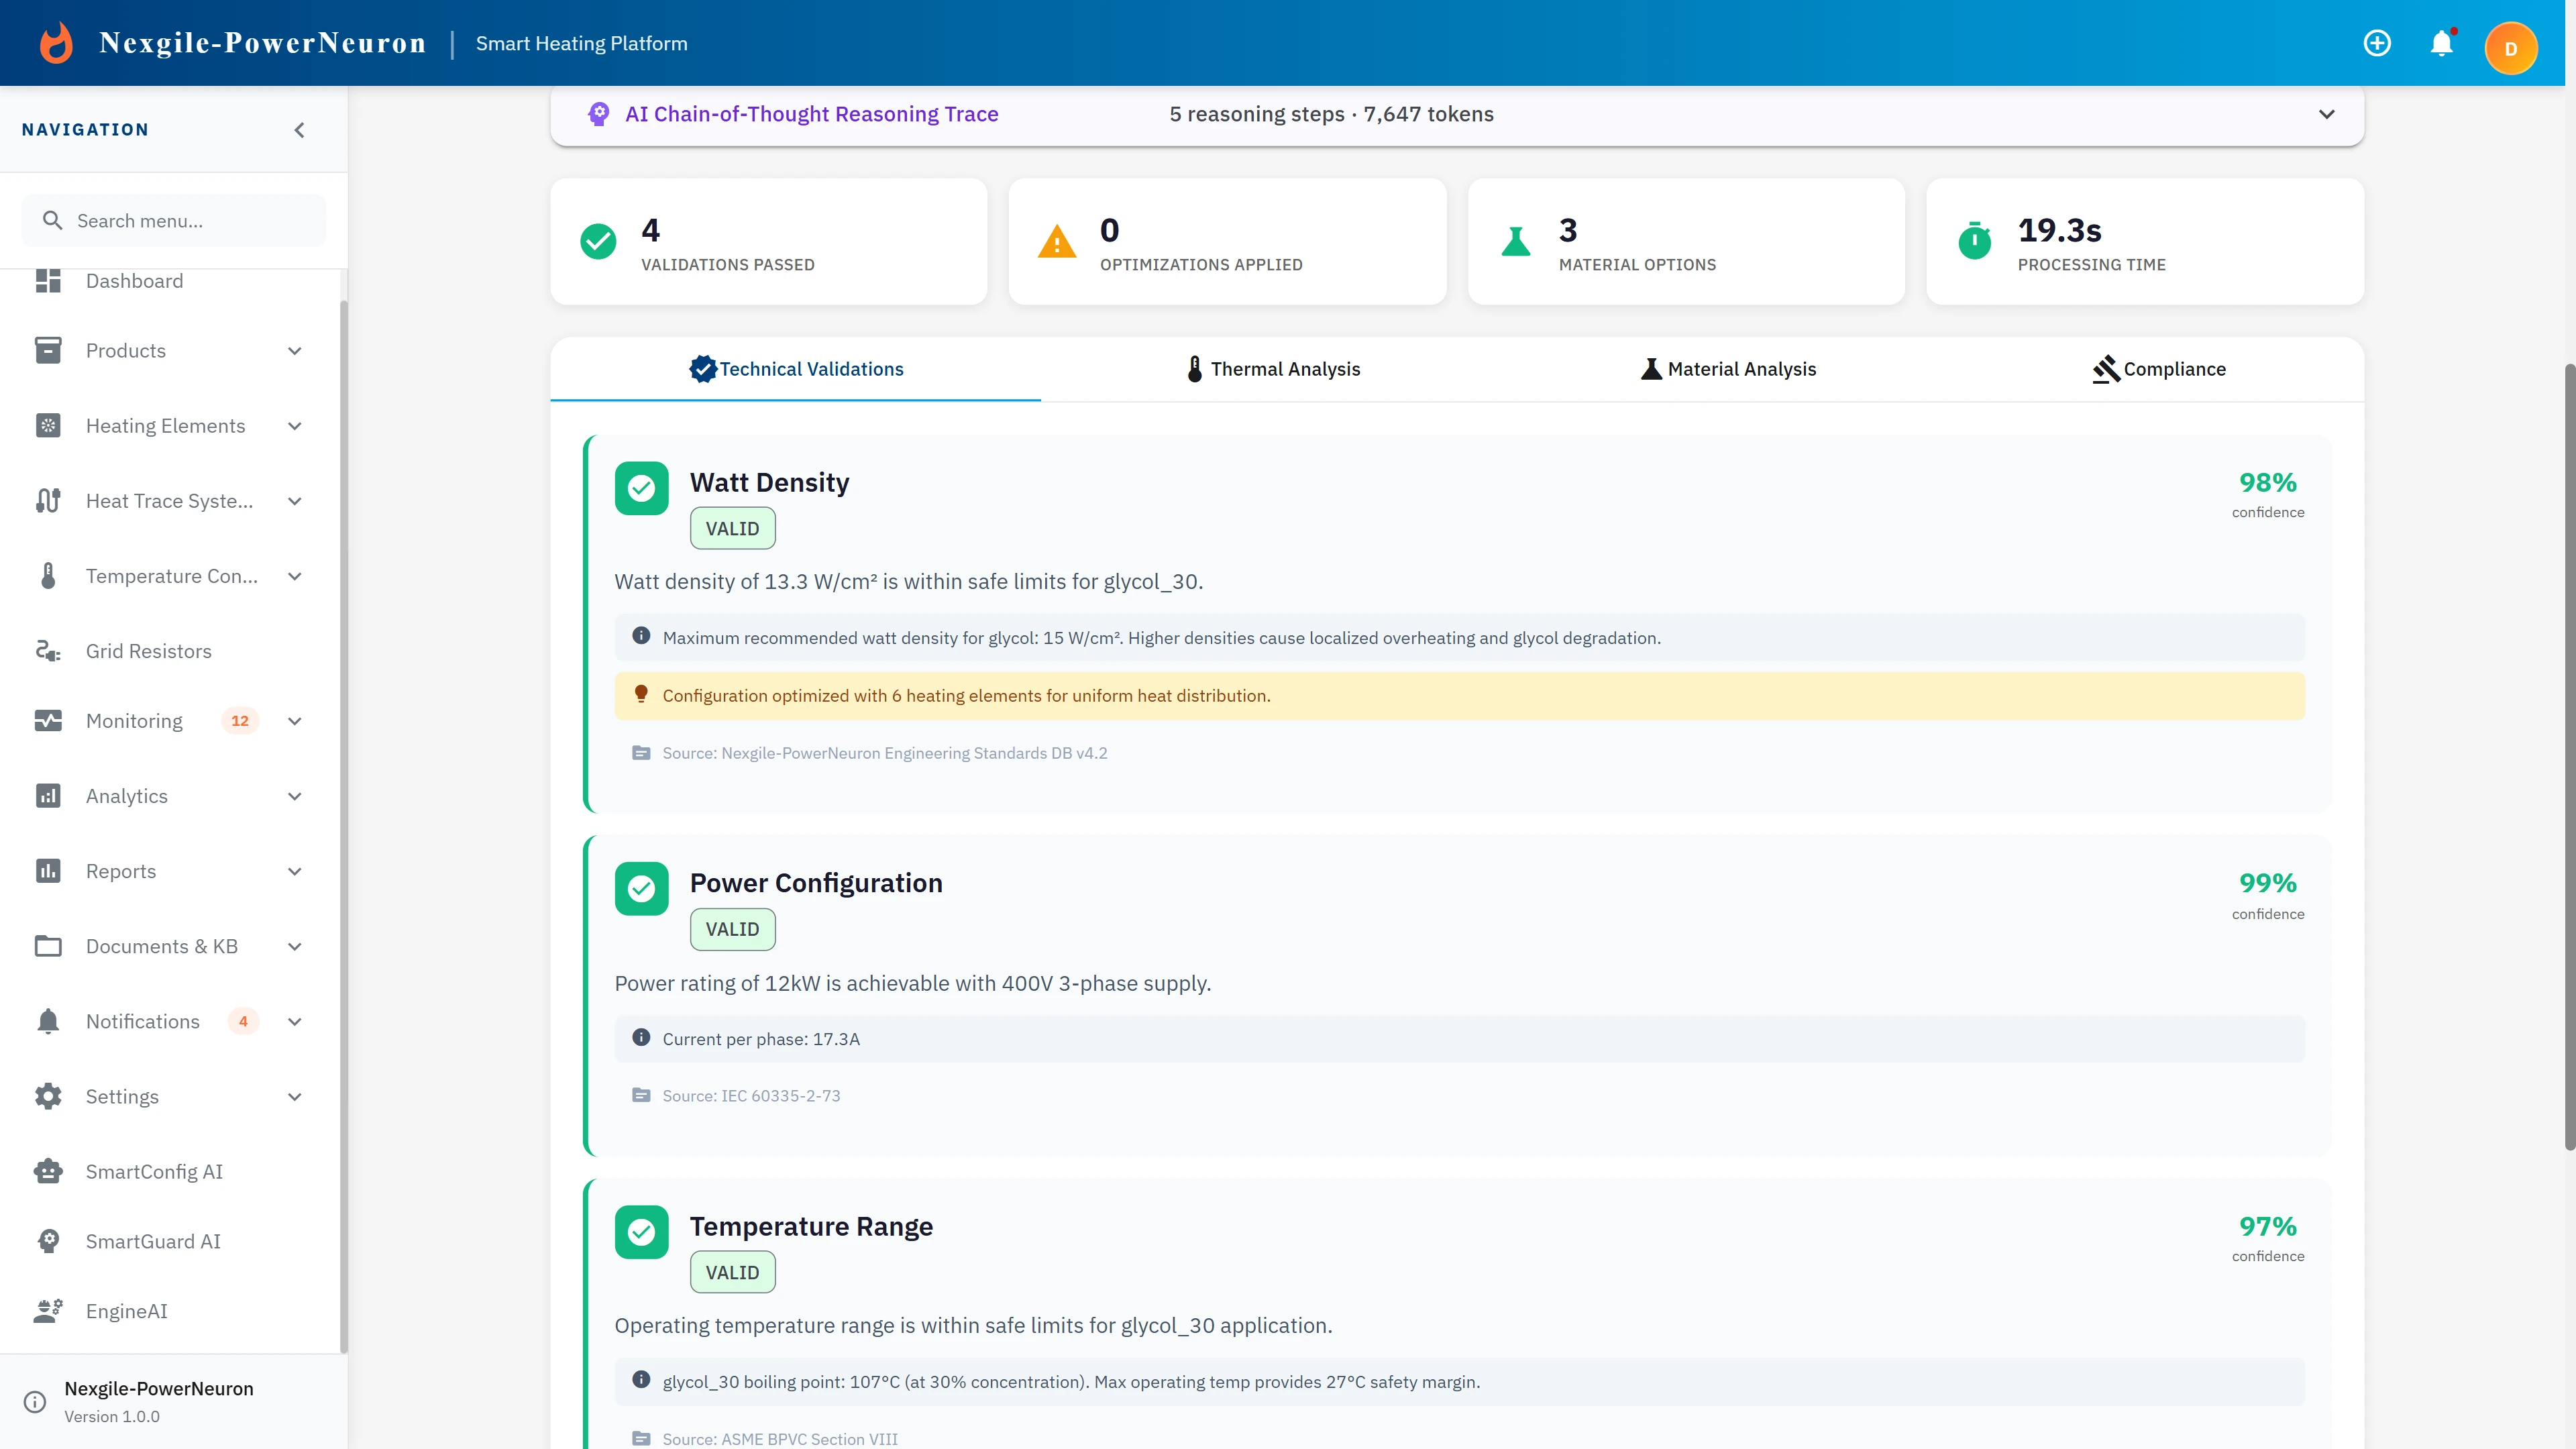Switch to the Thermal Analysis tab
This screenshot has height=1449, width=2576.
click(x=1272, y=369)
